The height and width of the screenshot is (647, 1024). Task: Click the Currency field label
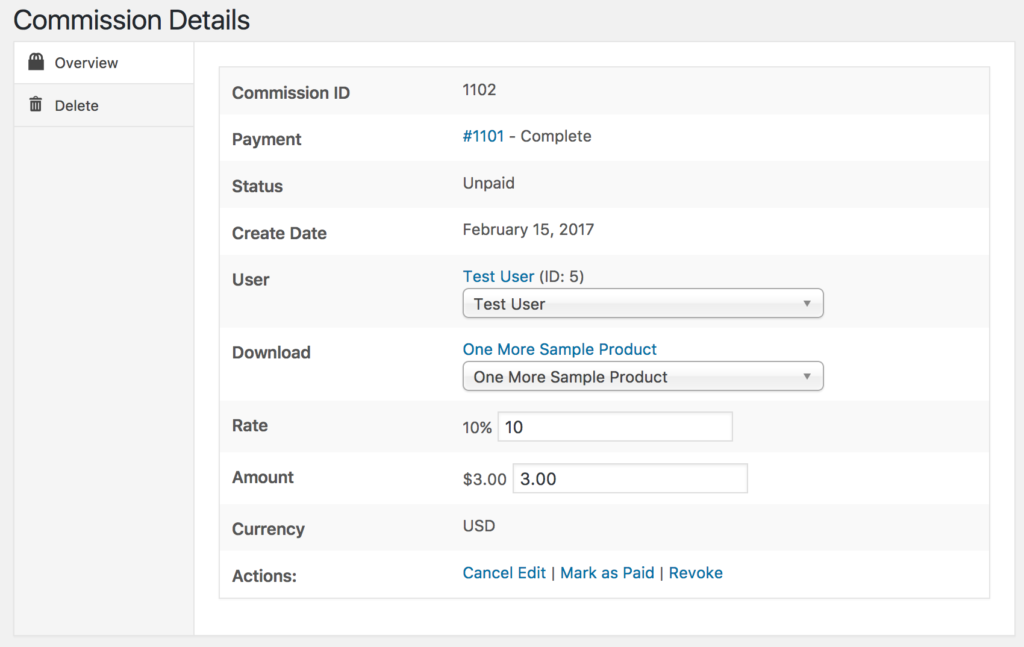[268, 529]
